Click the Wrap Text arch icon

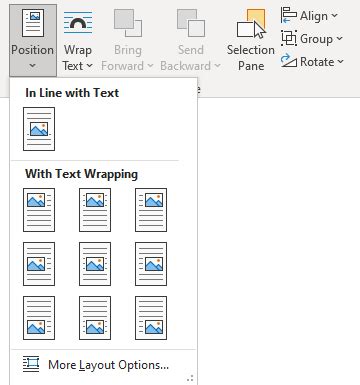click(x=78, y=23)
